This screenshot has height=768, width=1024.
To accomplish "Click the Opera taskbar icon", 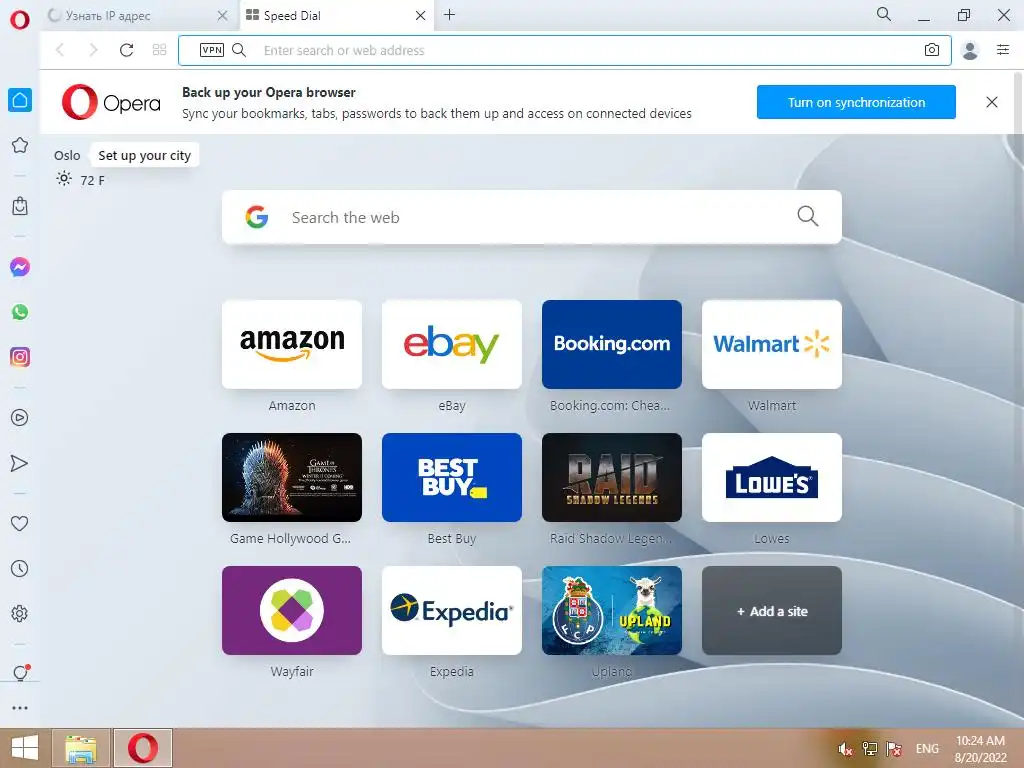I will coord(143,748).
